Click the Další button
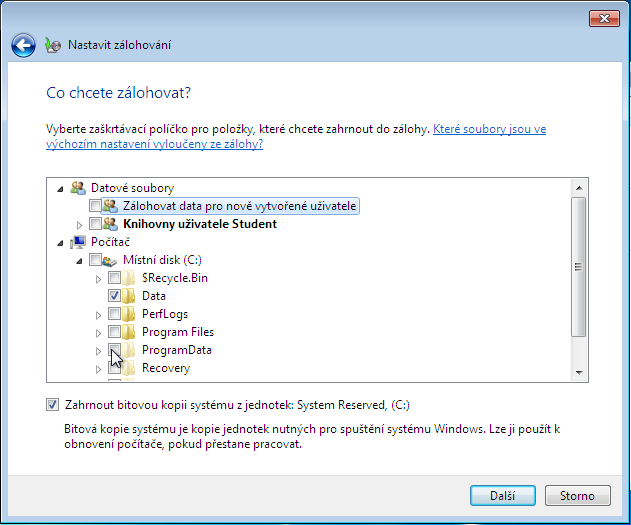 (x=503, y=495)
